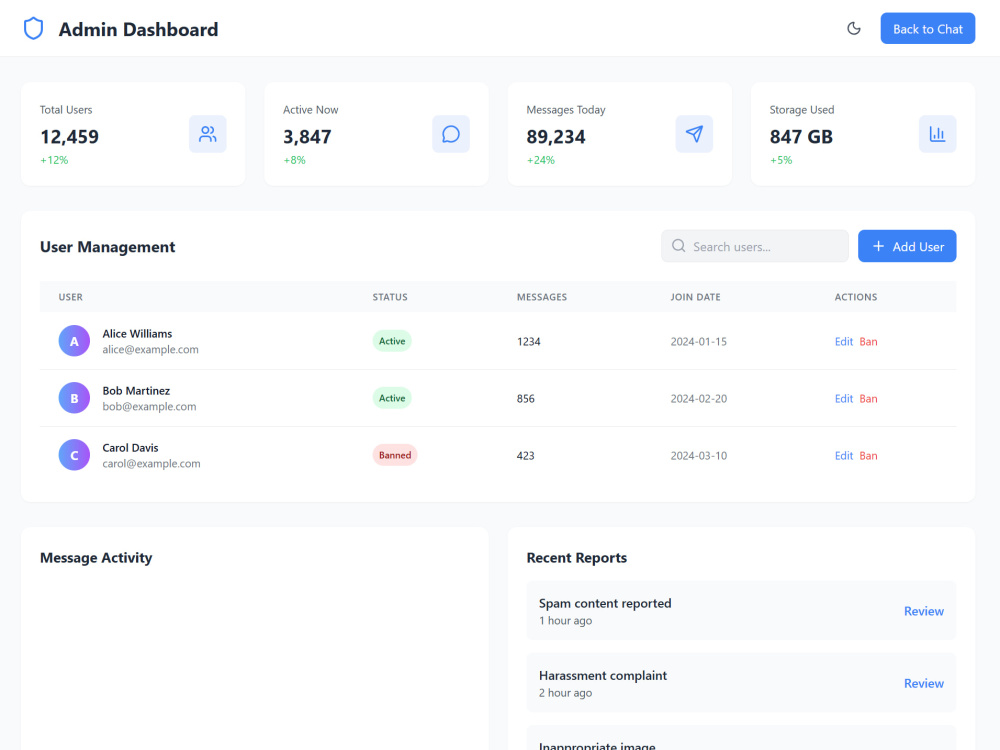Click the Back to Chat button

coord(927,29)
